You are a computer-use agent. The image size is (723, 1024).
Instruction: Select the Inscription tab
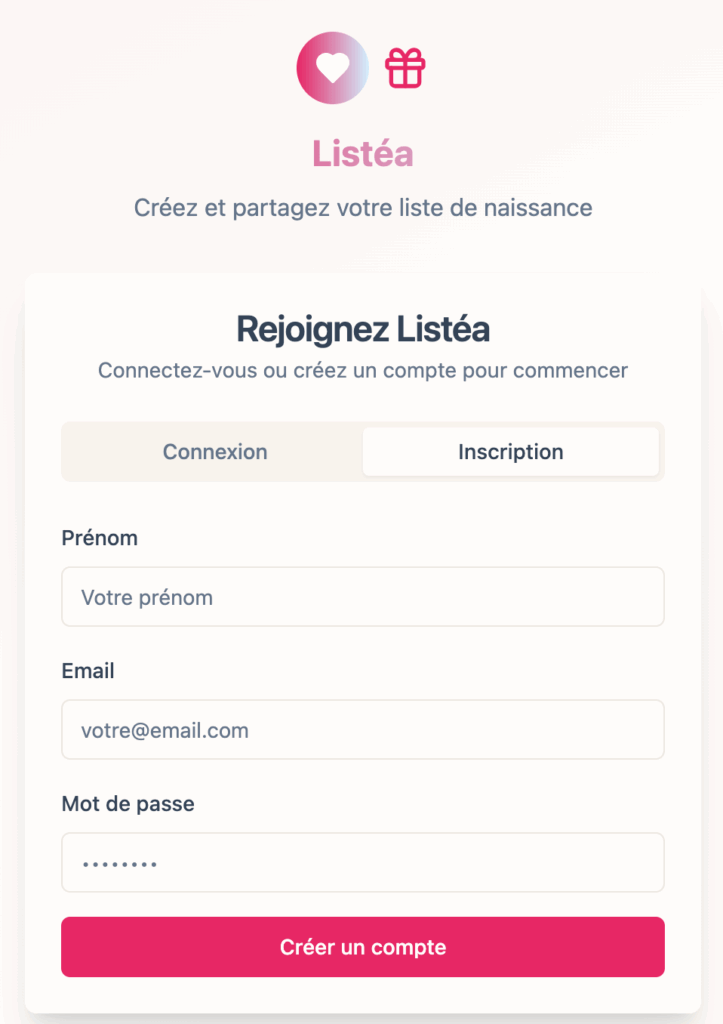click(510, 452)
